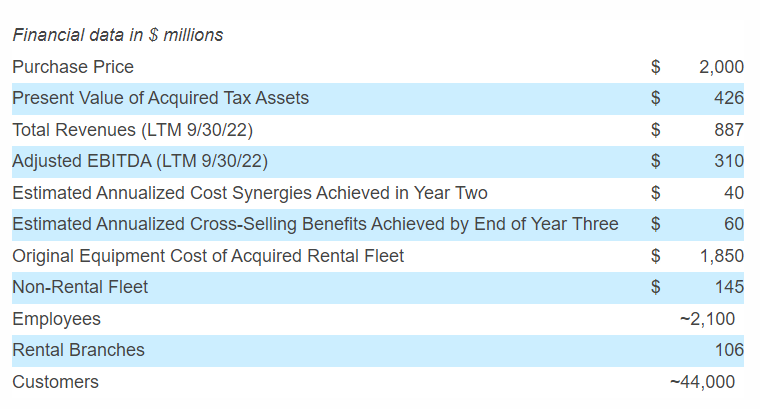This screenshot has height=409, width=760.
Task: Select Original Equipment Cost of Rental Fleet label
Action: tap(208, 256)
